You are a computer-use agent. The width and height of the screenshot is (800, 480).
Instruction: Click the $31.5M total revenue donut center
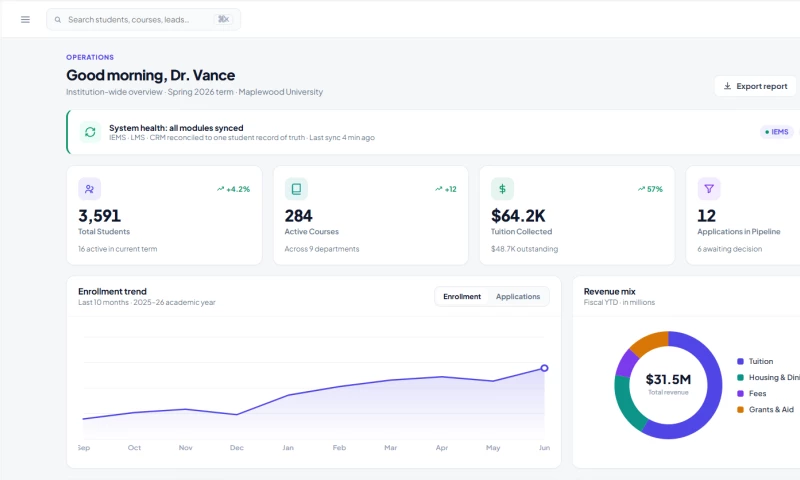[x=668, y=384]
